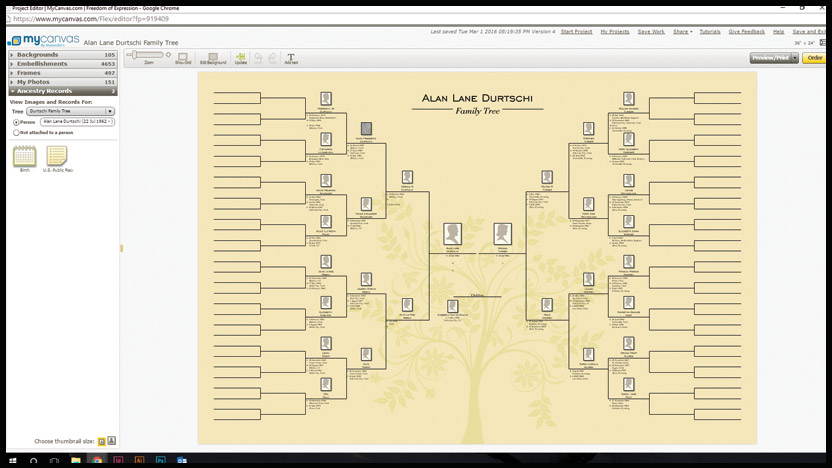Expand the My Photos panel

coord(63,82)
